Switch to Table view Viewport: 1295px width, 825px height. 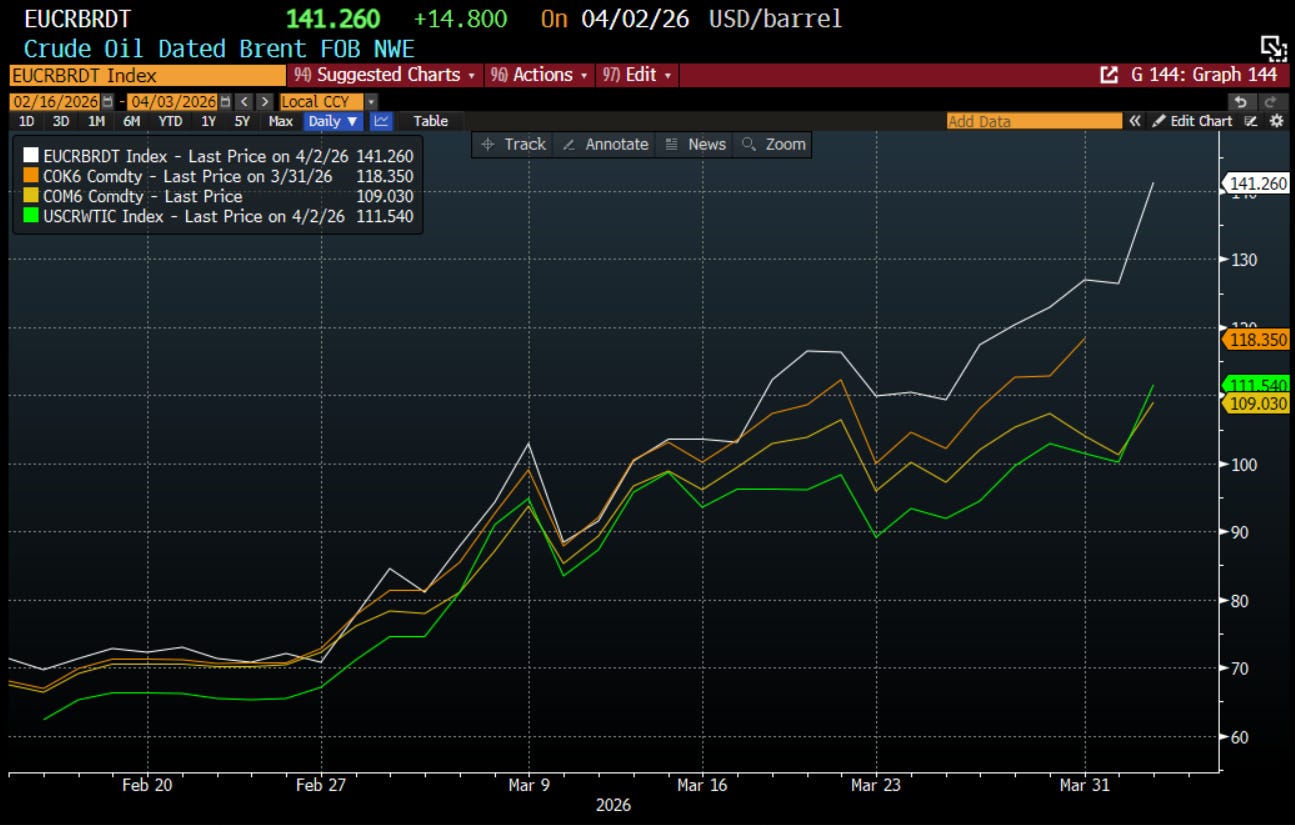(431, 121)
